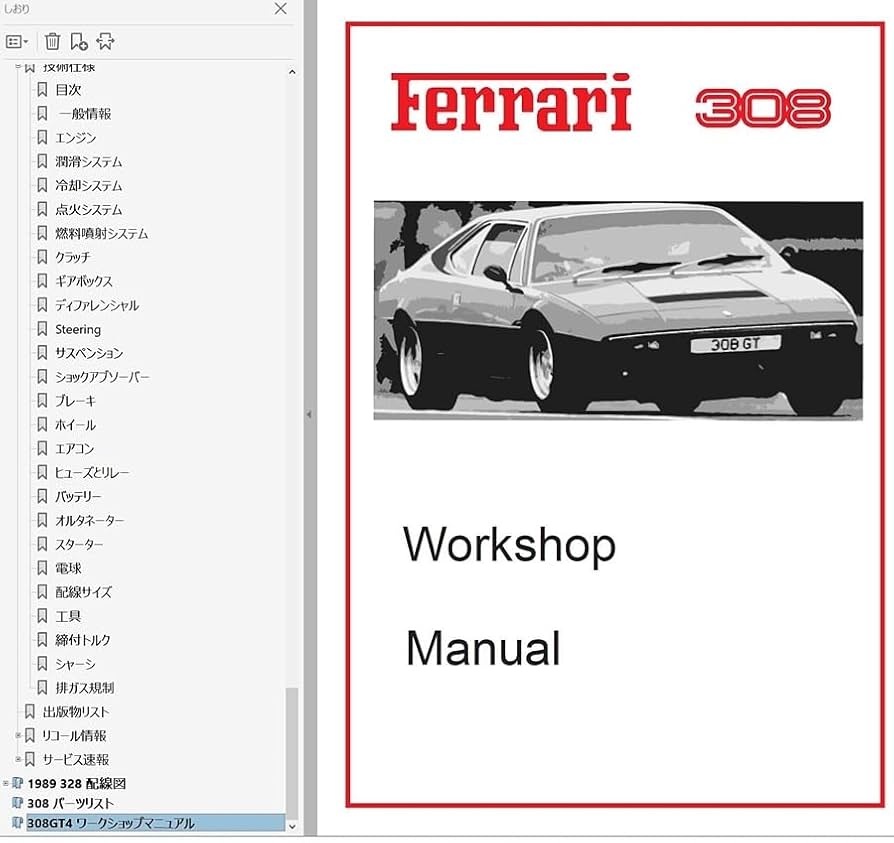Click the bookmark icon beside ブレーキ
This screenshot has height=843, width=894.
41,400
